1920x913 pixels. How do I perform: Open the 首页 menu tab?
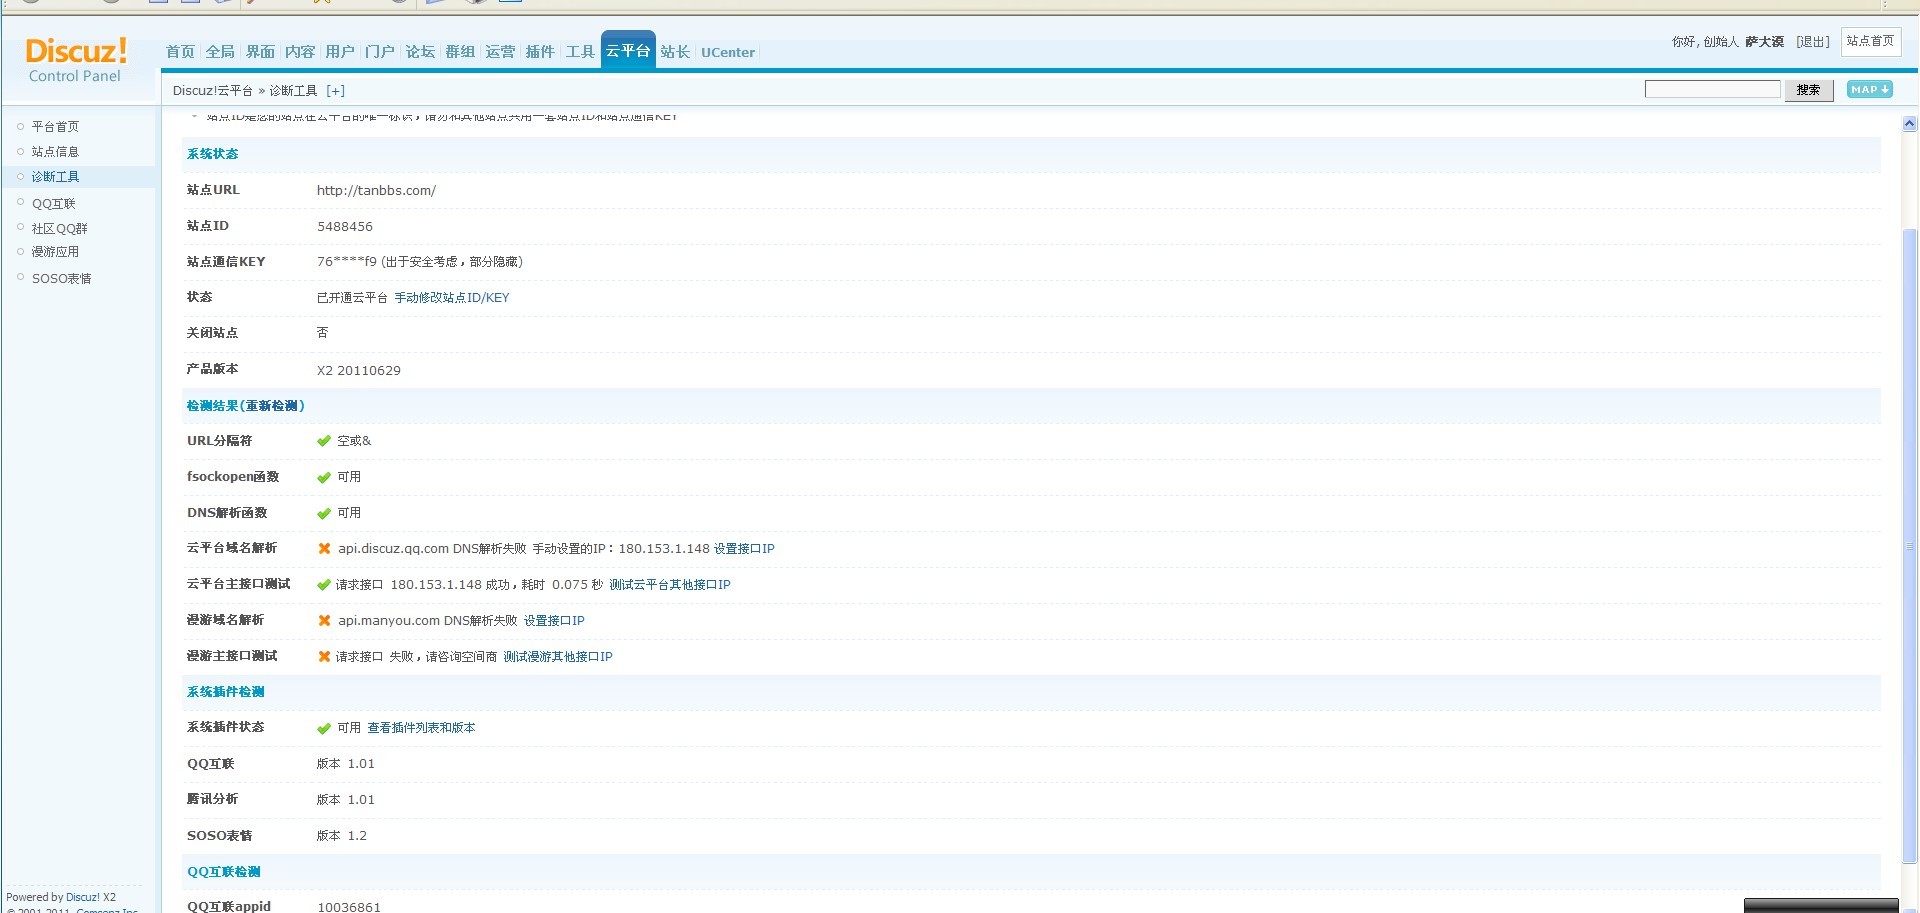180,52
